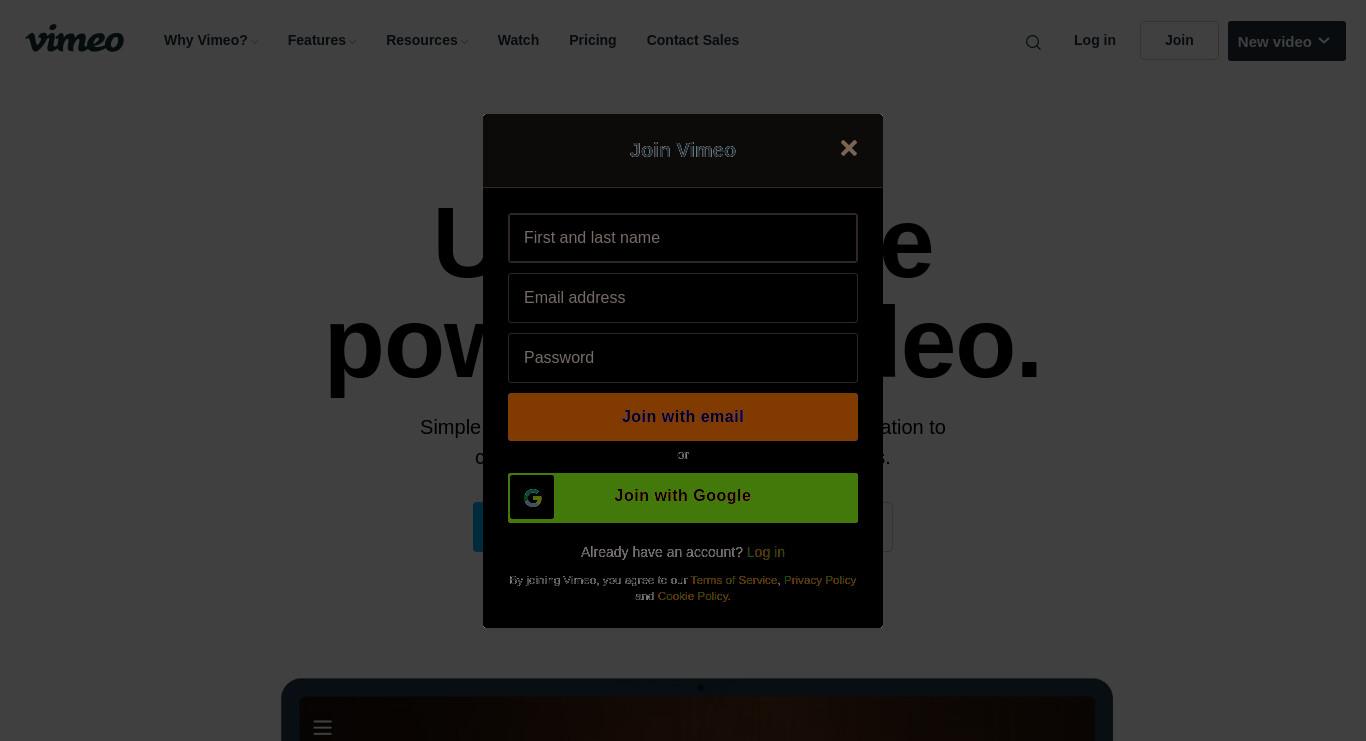Viewport: 1366px width, 741px height.
Task: Close the Join Vimeo dialog
Action: pos(849,148)
